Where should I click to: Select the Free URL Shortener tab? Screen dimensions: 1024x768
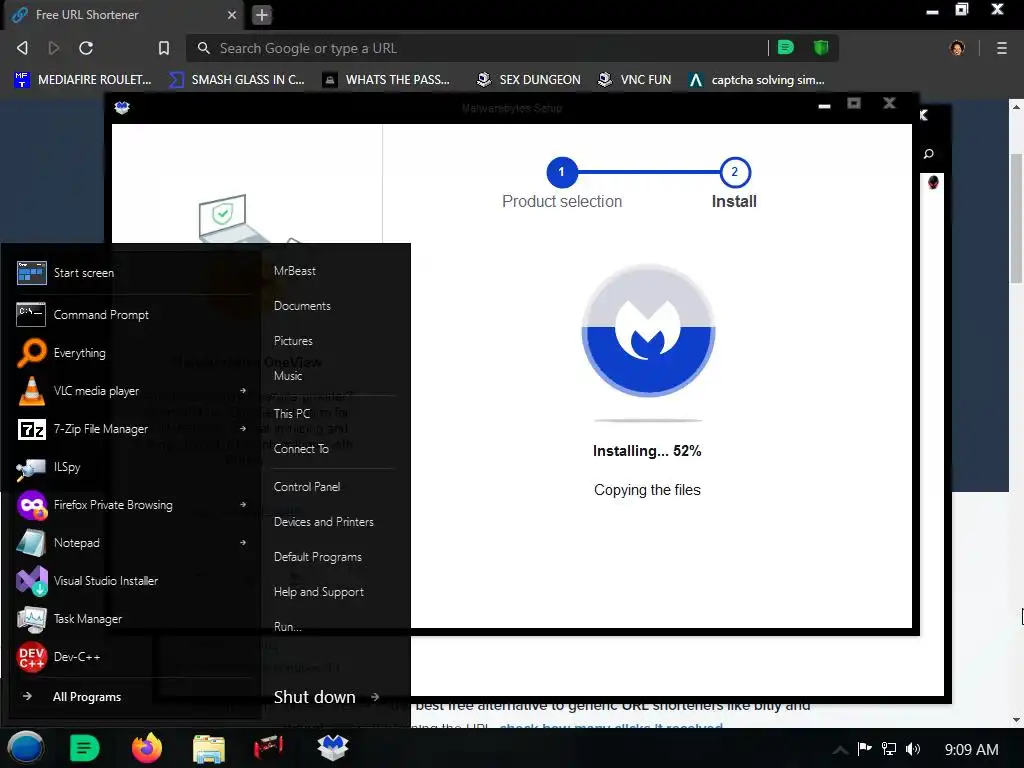click(x=124, y=14)
